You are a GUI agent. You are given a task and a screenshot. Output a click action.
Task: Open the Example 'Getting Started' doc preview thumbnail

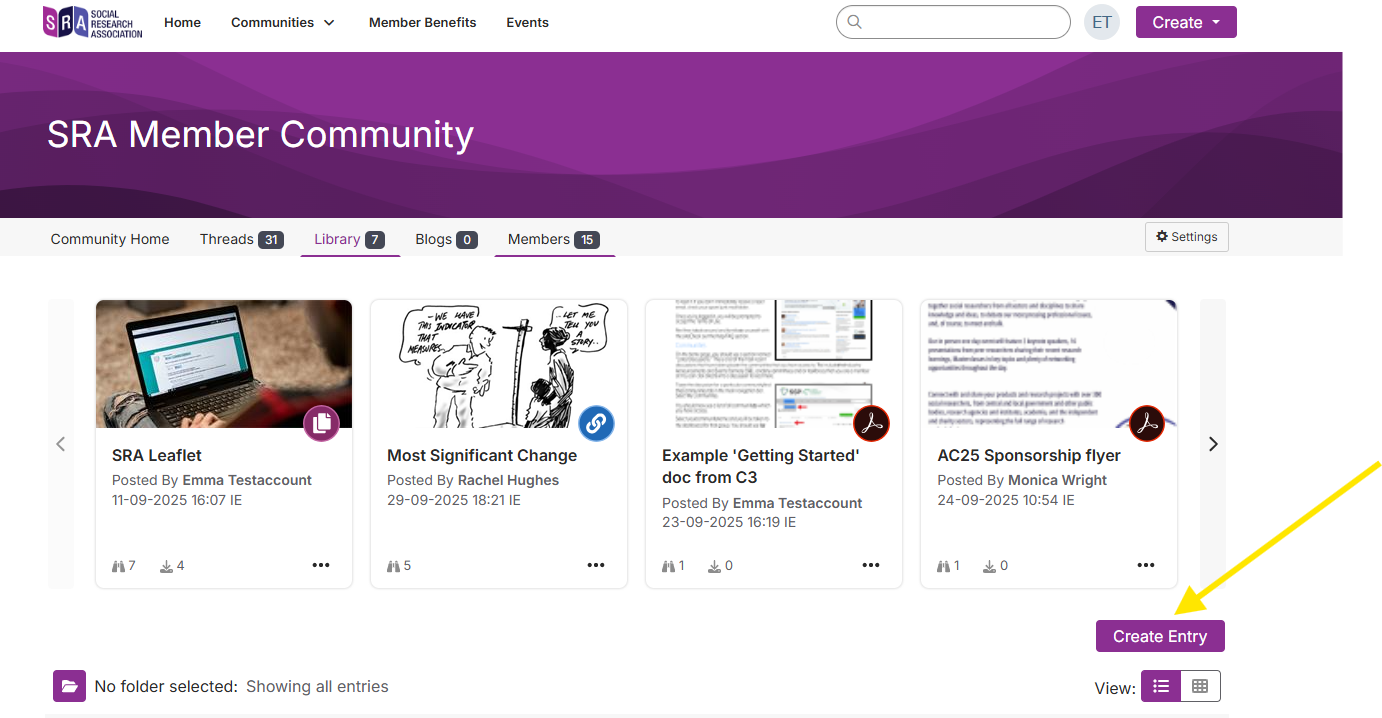[774, 364]
